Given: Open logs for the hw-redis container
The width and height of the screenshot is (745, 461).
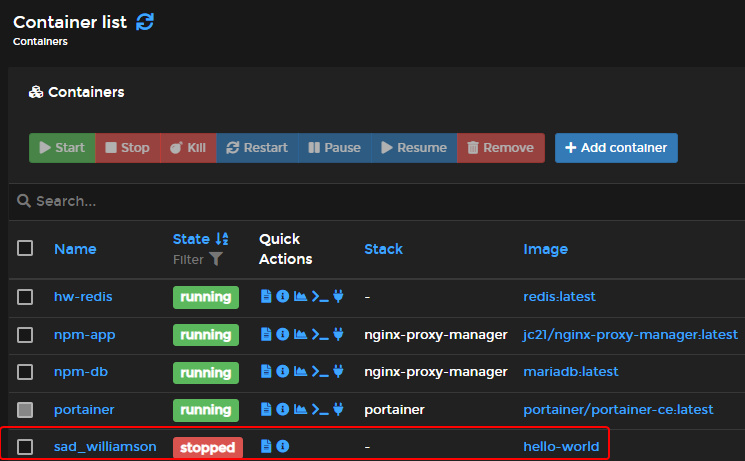Looking at the screenshot, I should pos(266,297).
